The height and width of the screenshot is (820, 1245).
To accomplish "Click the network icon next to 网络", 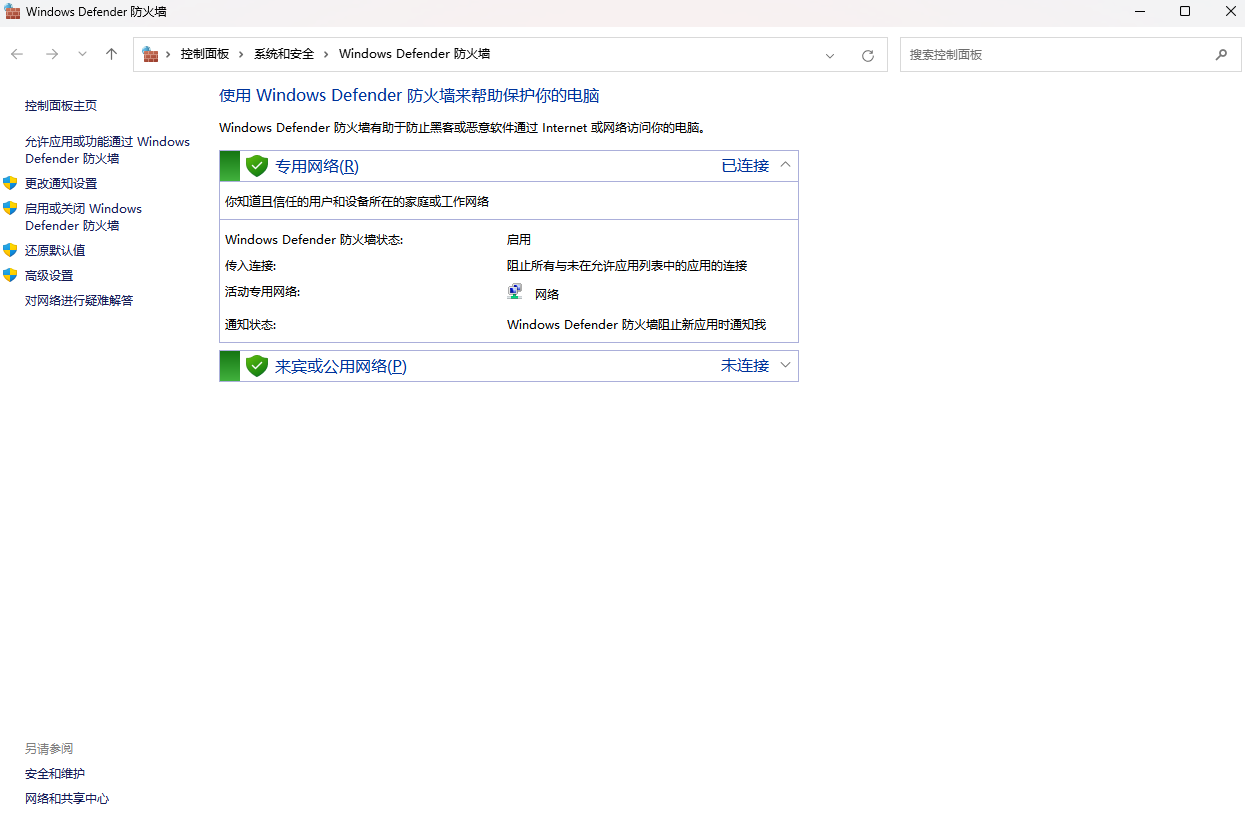I will point(515,292).
